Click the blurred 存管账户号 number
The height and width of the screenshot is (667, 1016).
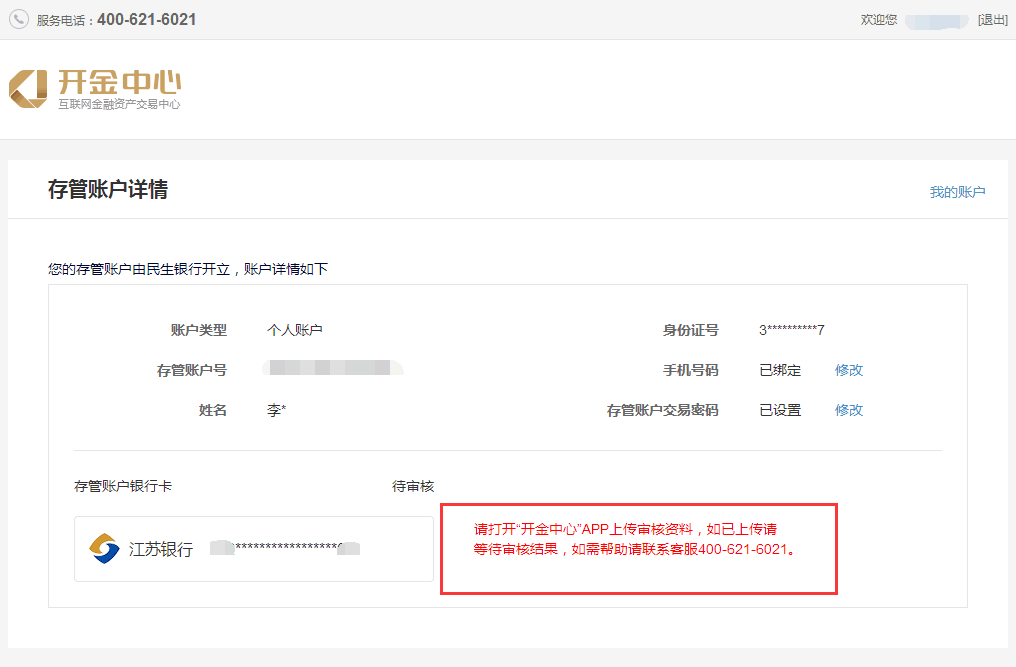[x=332, y=369]
